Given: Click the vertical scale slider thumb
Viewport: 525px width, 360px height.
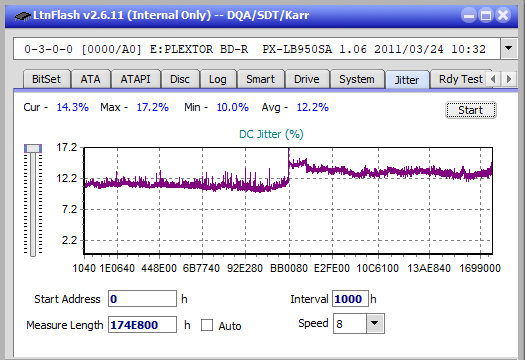Looking at the screenshot, I should coord(33,148).
